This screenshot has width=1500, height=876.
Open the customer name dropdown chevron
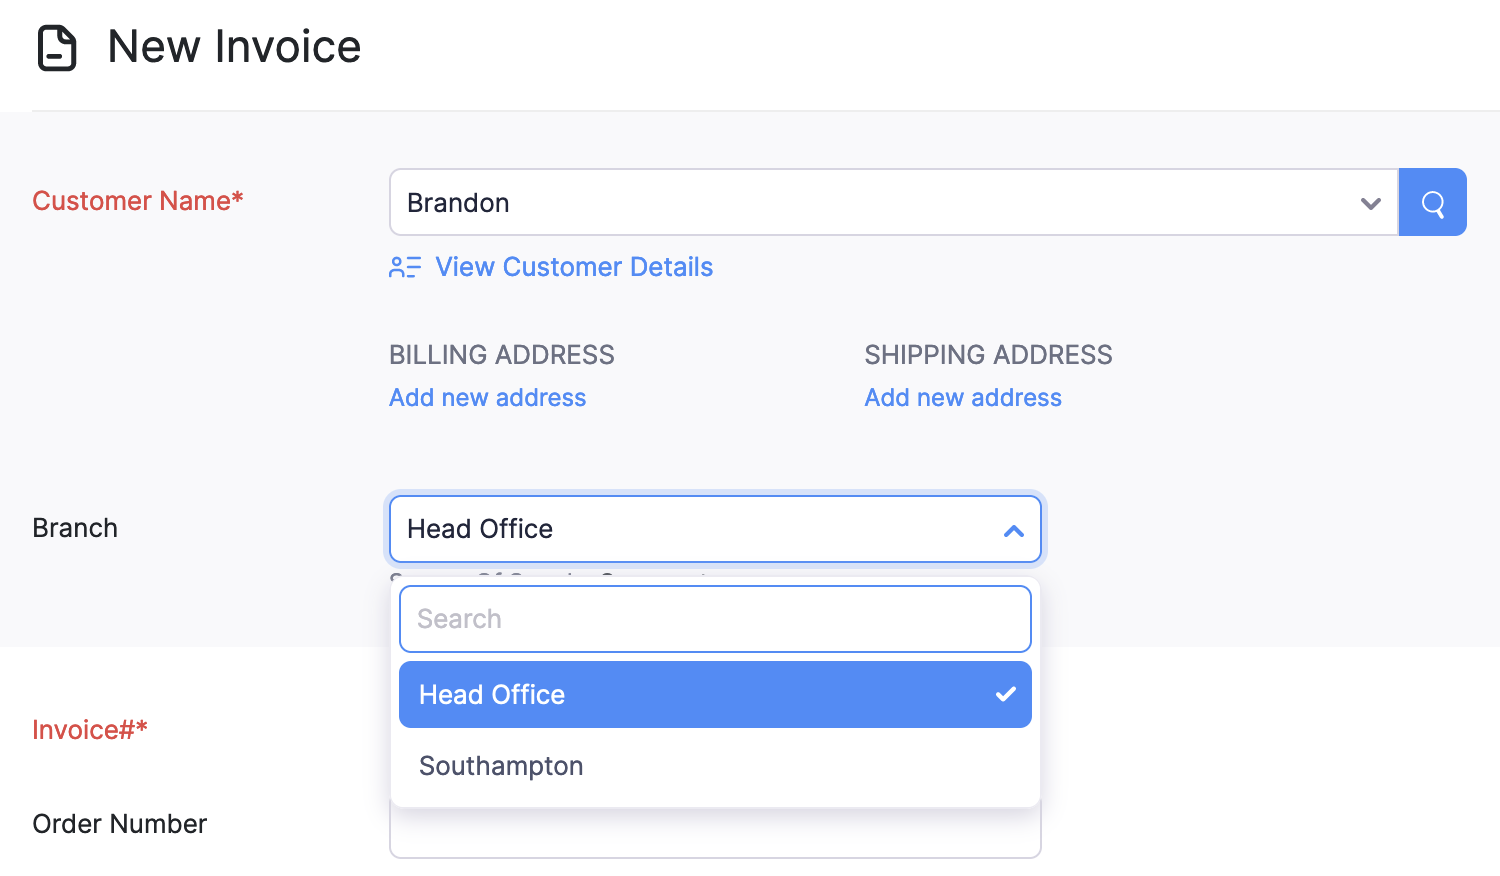coord(1369,203)
